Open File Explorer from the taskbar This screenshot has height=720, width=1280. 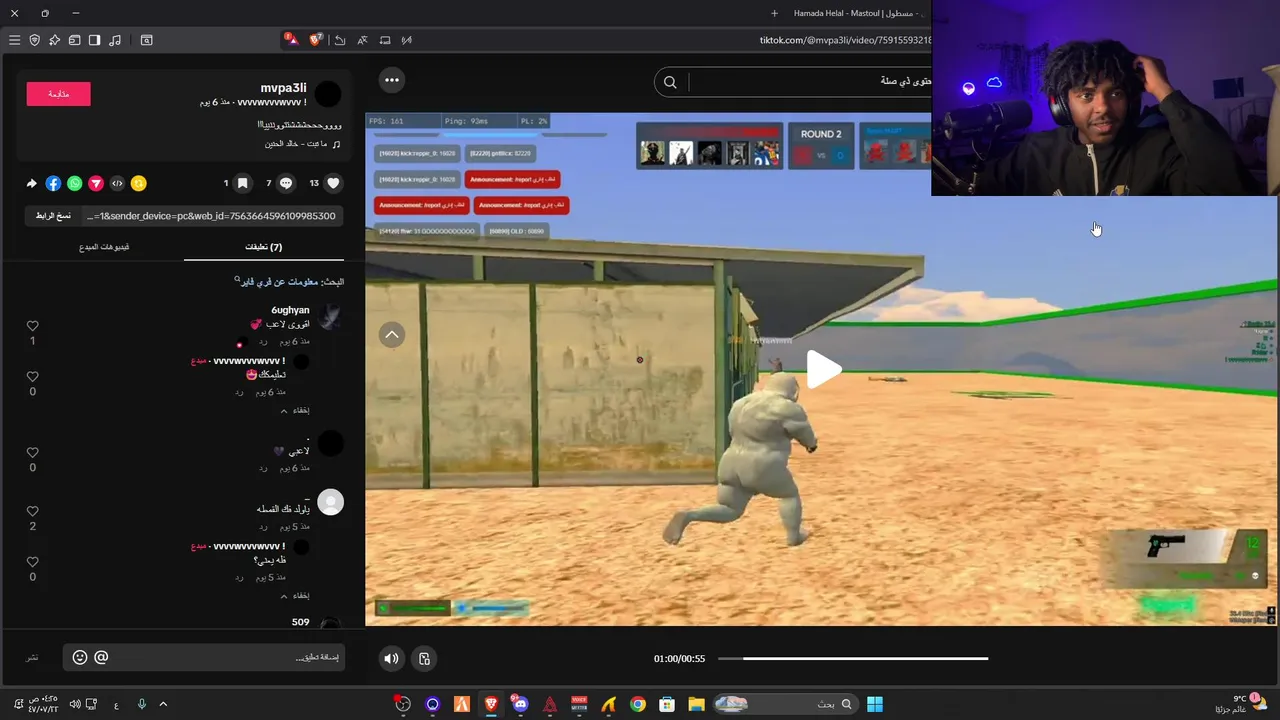[696, 704]
